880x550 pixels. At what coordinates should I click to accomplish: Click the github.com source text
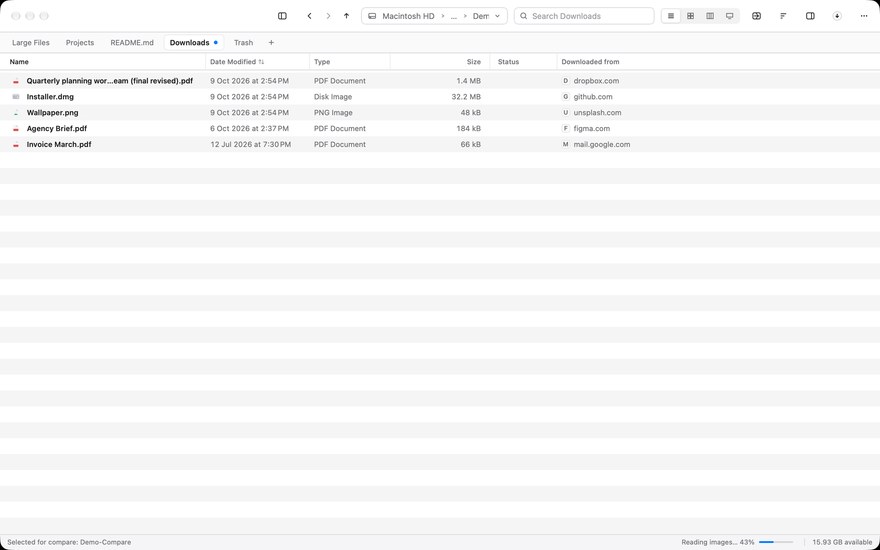pos(593,97)
